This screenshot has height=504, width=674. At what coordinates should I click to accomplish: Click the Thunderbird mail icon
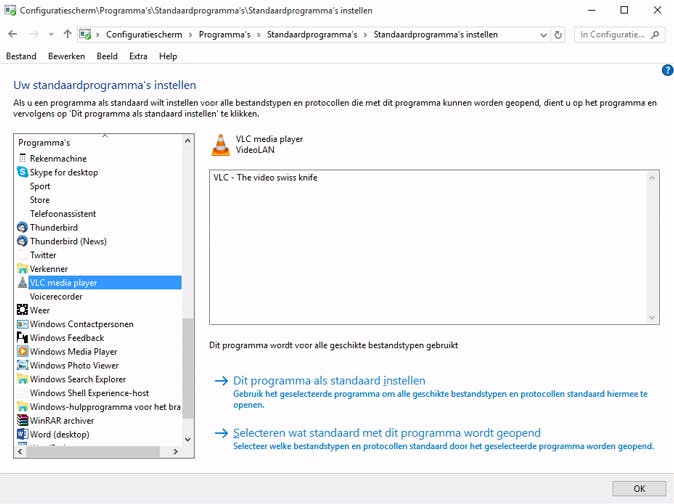tap(22, 227)
